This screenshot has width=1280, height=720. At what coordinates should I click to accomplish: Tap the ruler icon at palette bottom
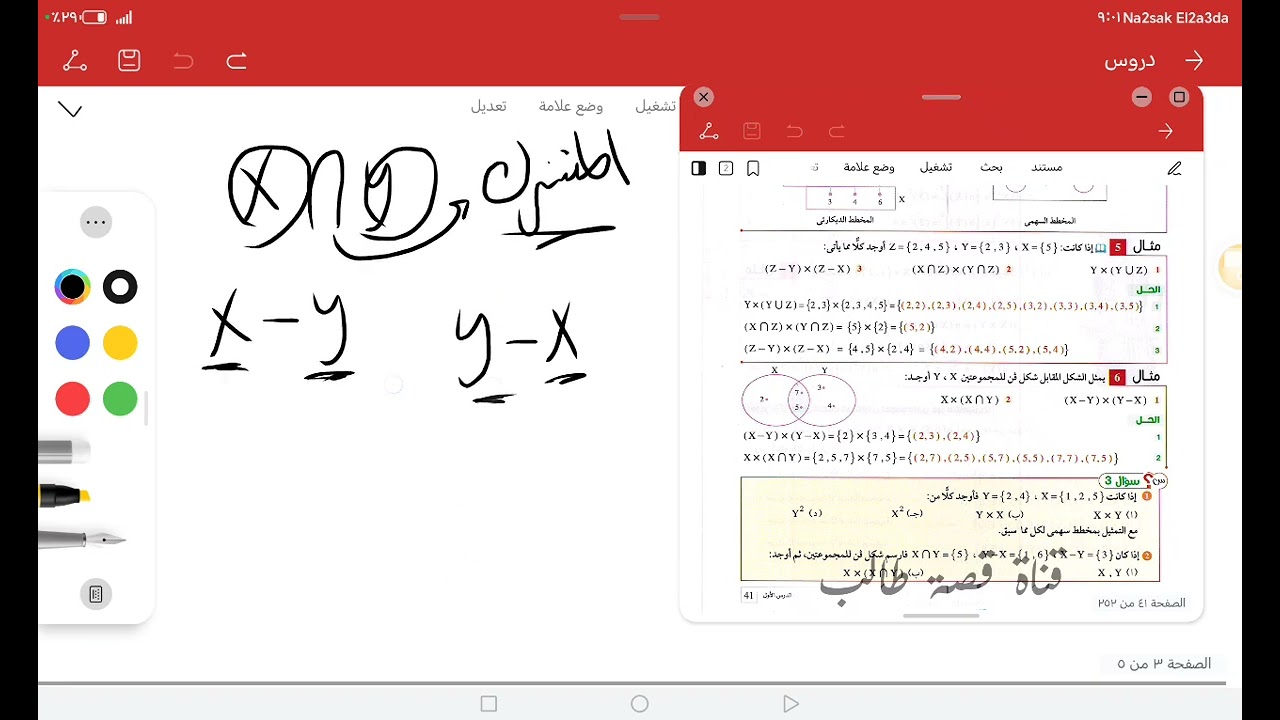tap(96, 595)
